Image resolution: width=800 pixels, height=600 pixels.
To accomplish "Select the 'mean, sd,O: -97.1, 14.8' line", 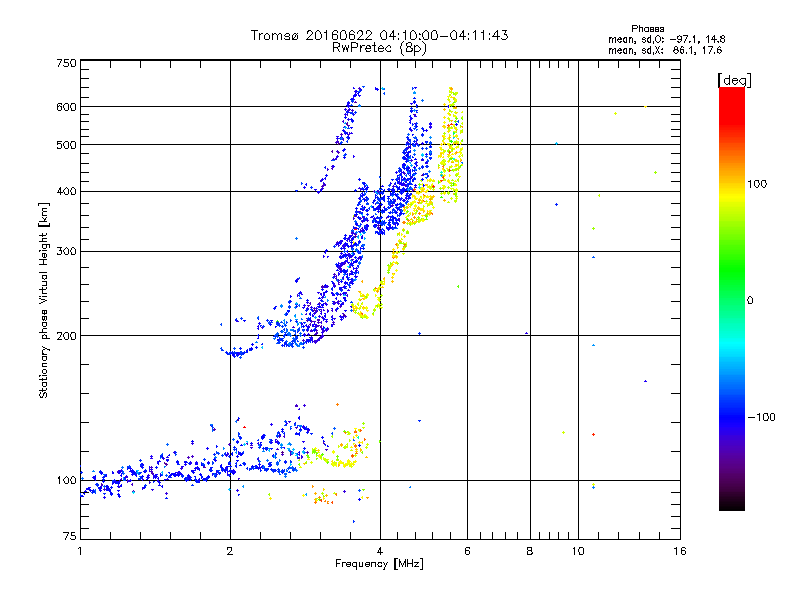I will pyautogui.click(x=666, y=39).
